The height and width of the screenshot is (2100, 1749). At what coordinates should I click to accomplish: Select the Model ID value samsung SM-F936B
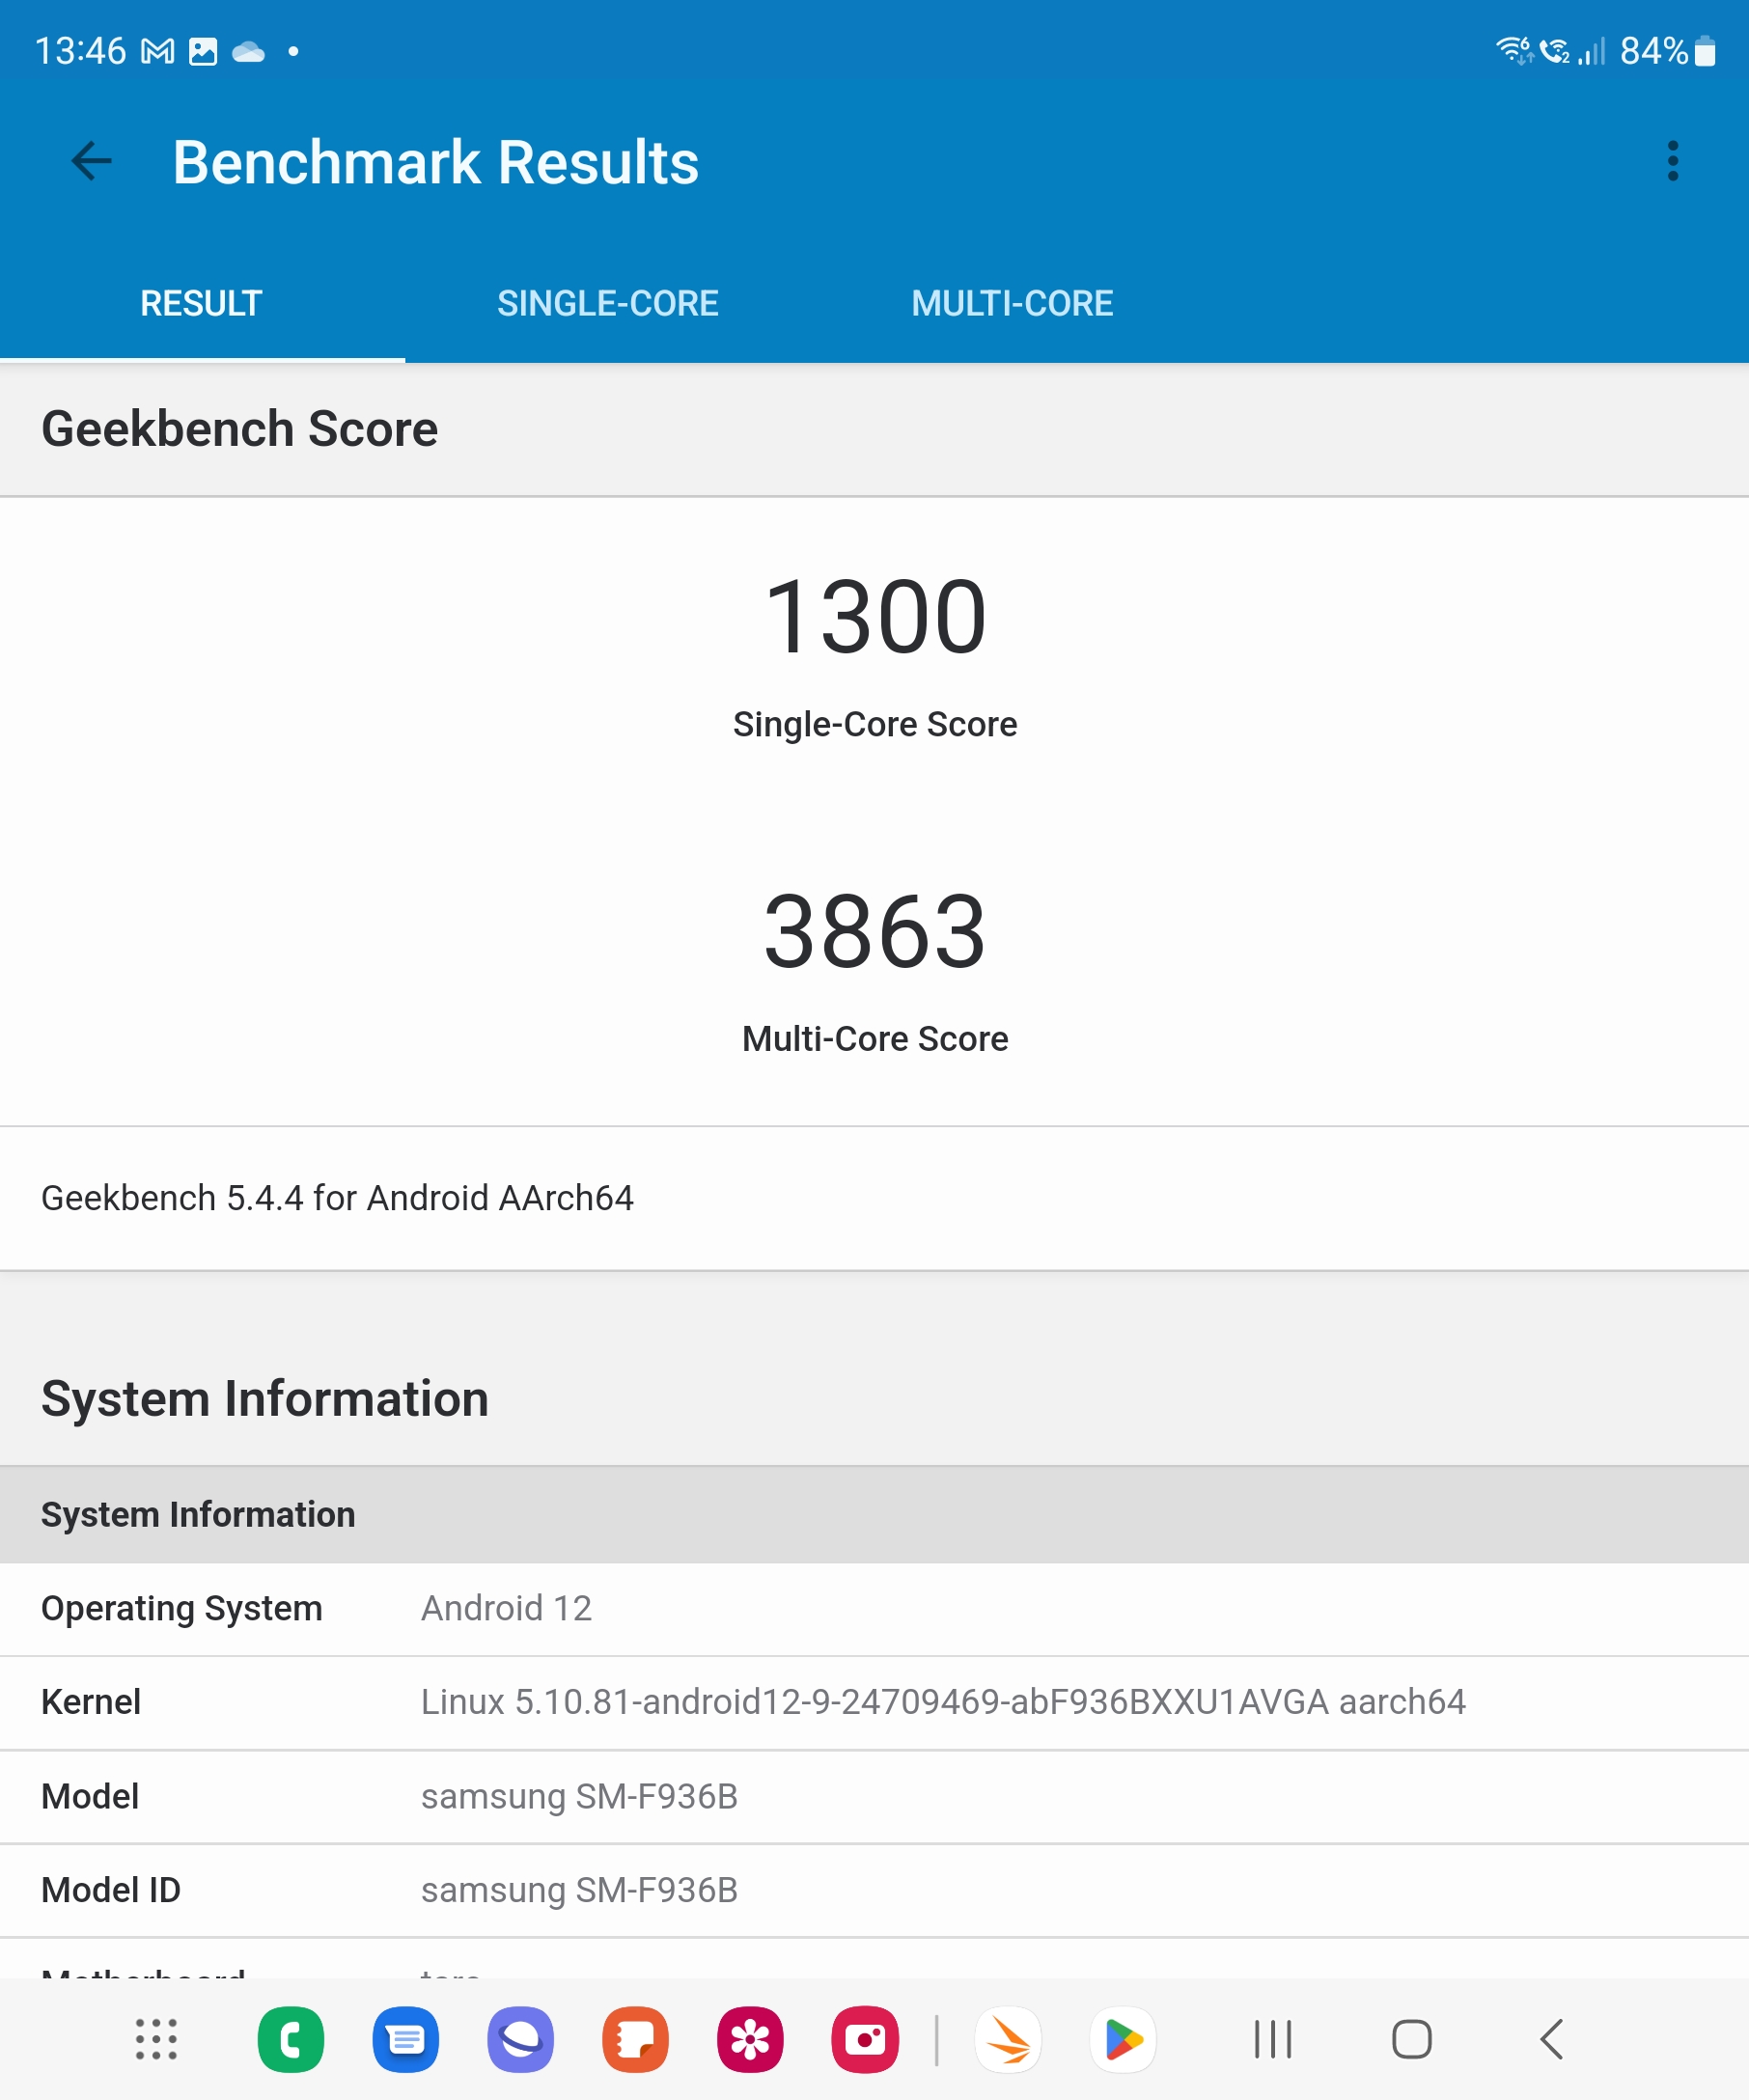579,1891
